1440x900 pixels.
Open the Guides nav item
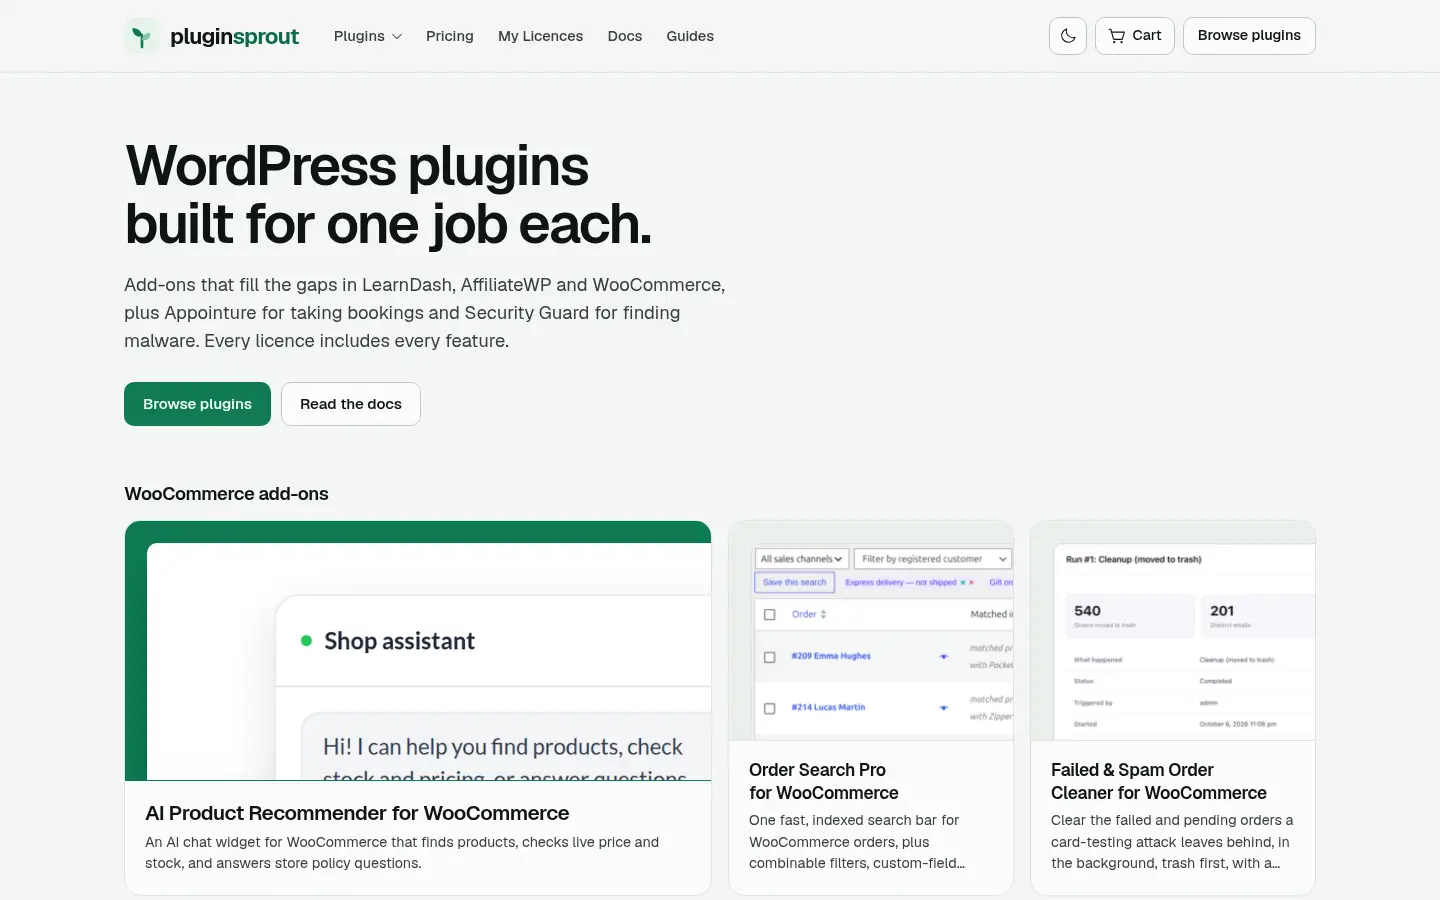(690, 36)
